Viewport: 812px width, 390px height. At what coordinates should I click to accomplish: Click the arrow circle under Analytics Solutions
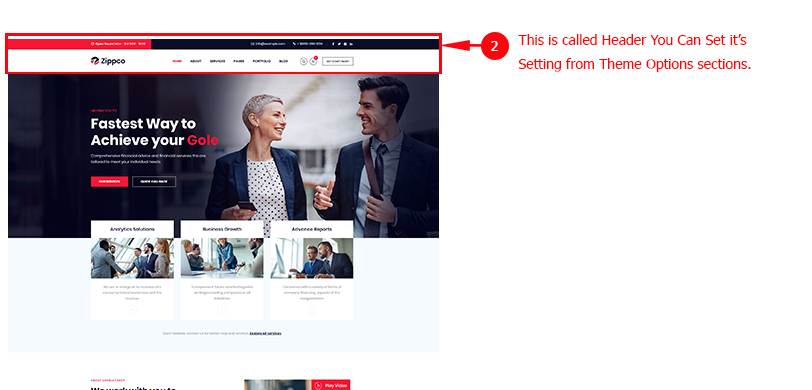click(132, 310)
